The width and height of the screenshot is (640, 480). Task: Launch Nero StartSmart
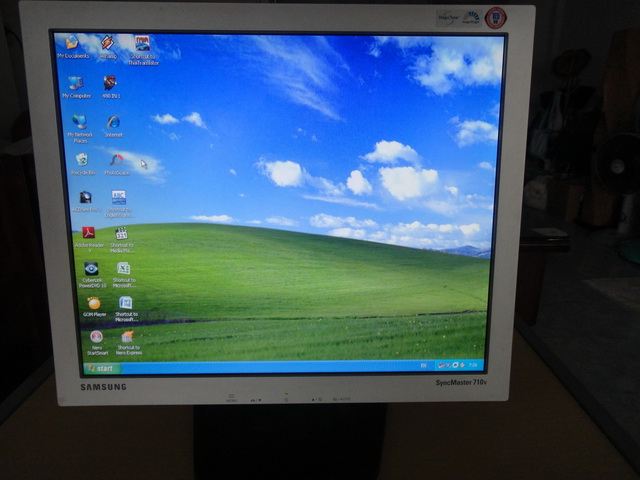pos(96,337)
